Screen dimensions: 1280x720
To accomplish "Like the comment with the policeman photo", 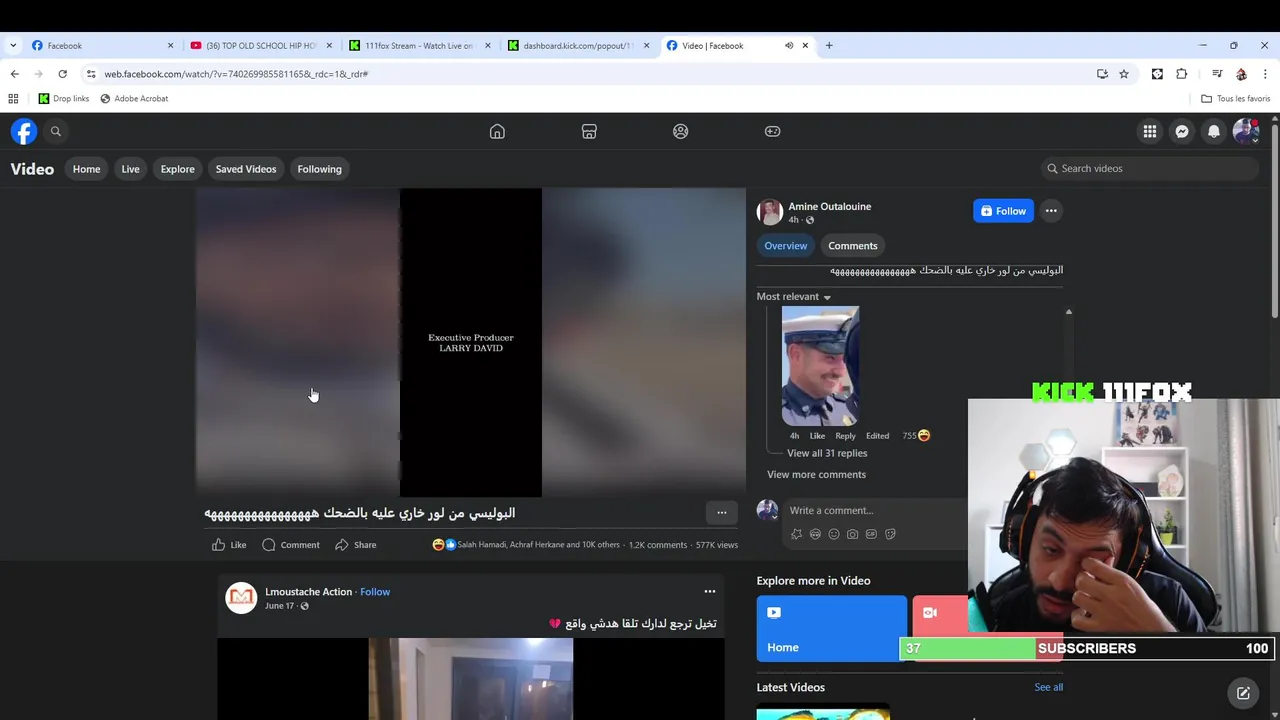I will (817, 436).
